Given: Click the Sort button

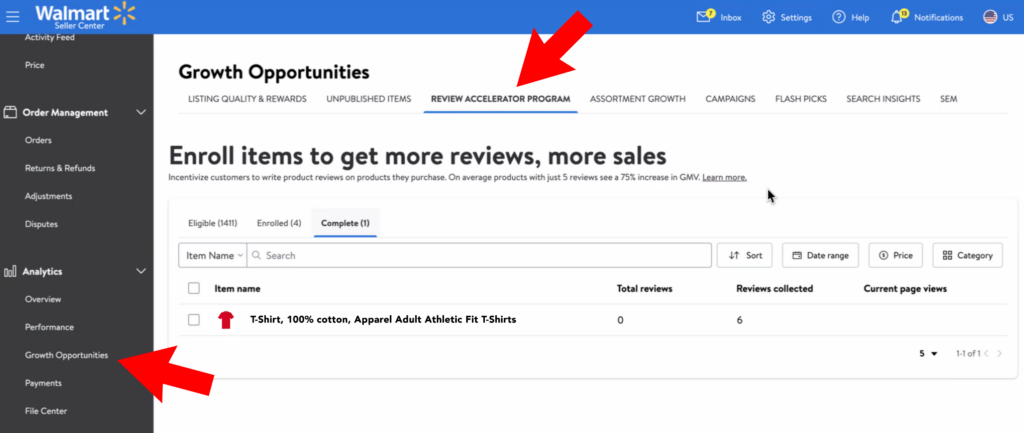Looking at the screenshot, I should coord(745,255).
